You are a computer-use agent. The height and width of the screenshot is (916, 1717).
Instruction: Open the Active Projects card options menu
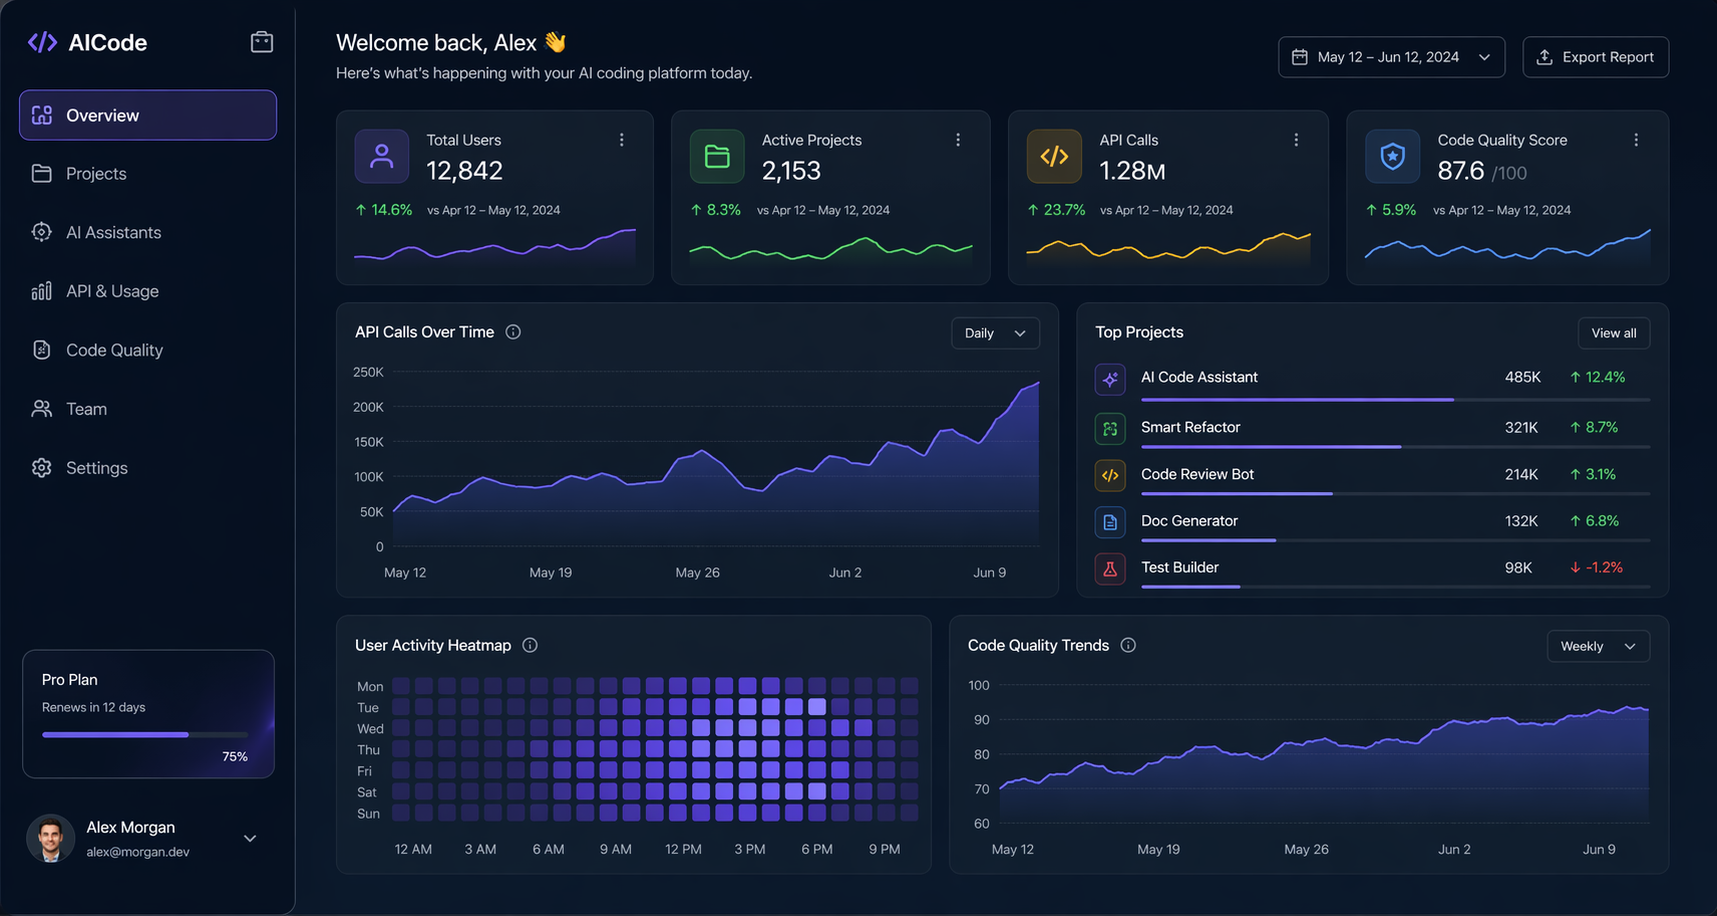tap(958, 140)
